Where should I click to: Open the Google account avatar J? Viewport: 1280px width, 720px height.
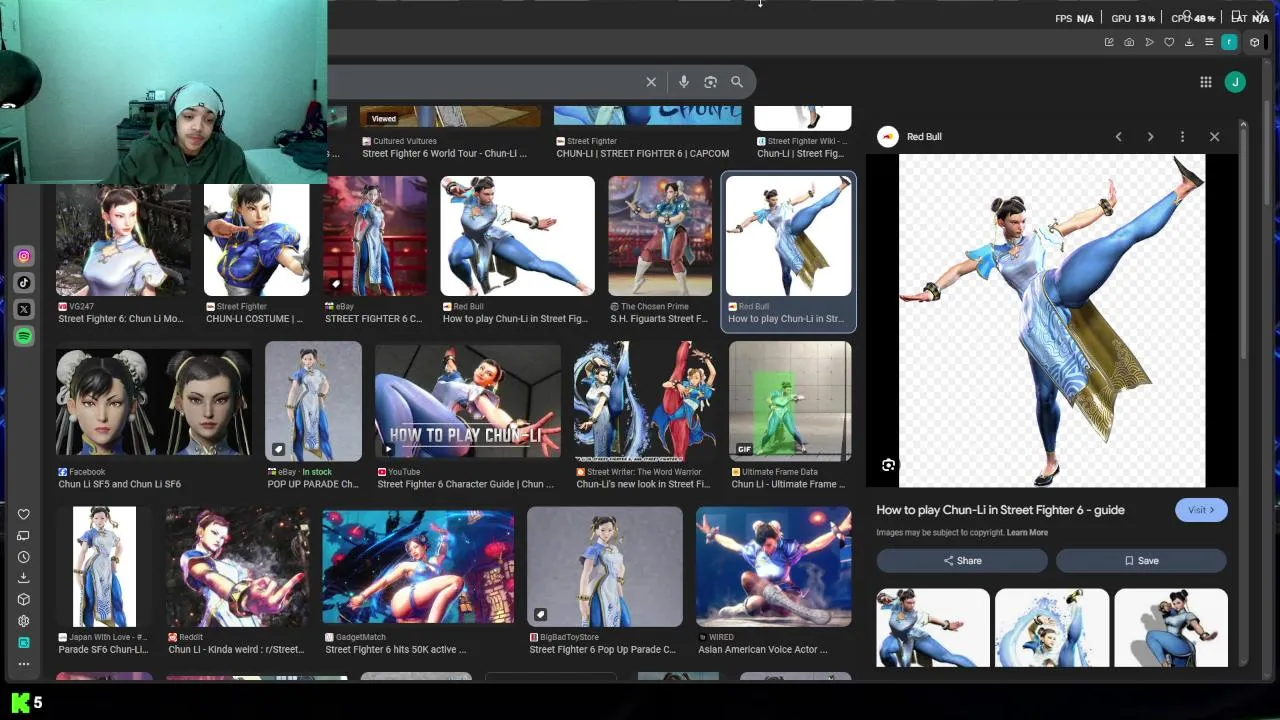click(x=1235, y=82)
